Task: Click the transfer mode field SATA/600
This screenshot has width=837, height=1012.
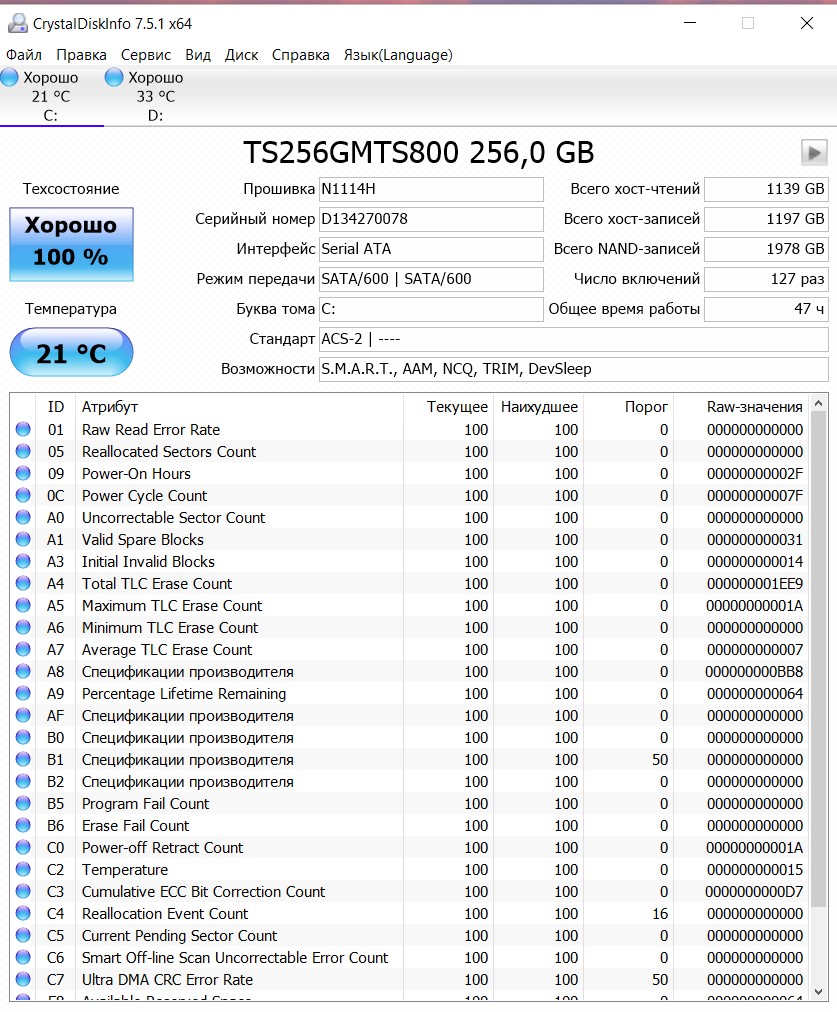Action: point(431,279)
